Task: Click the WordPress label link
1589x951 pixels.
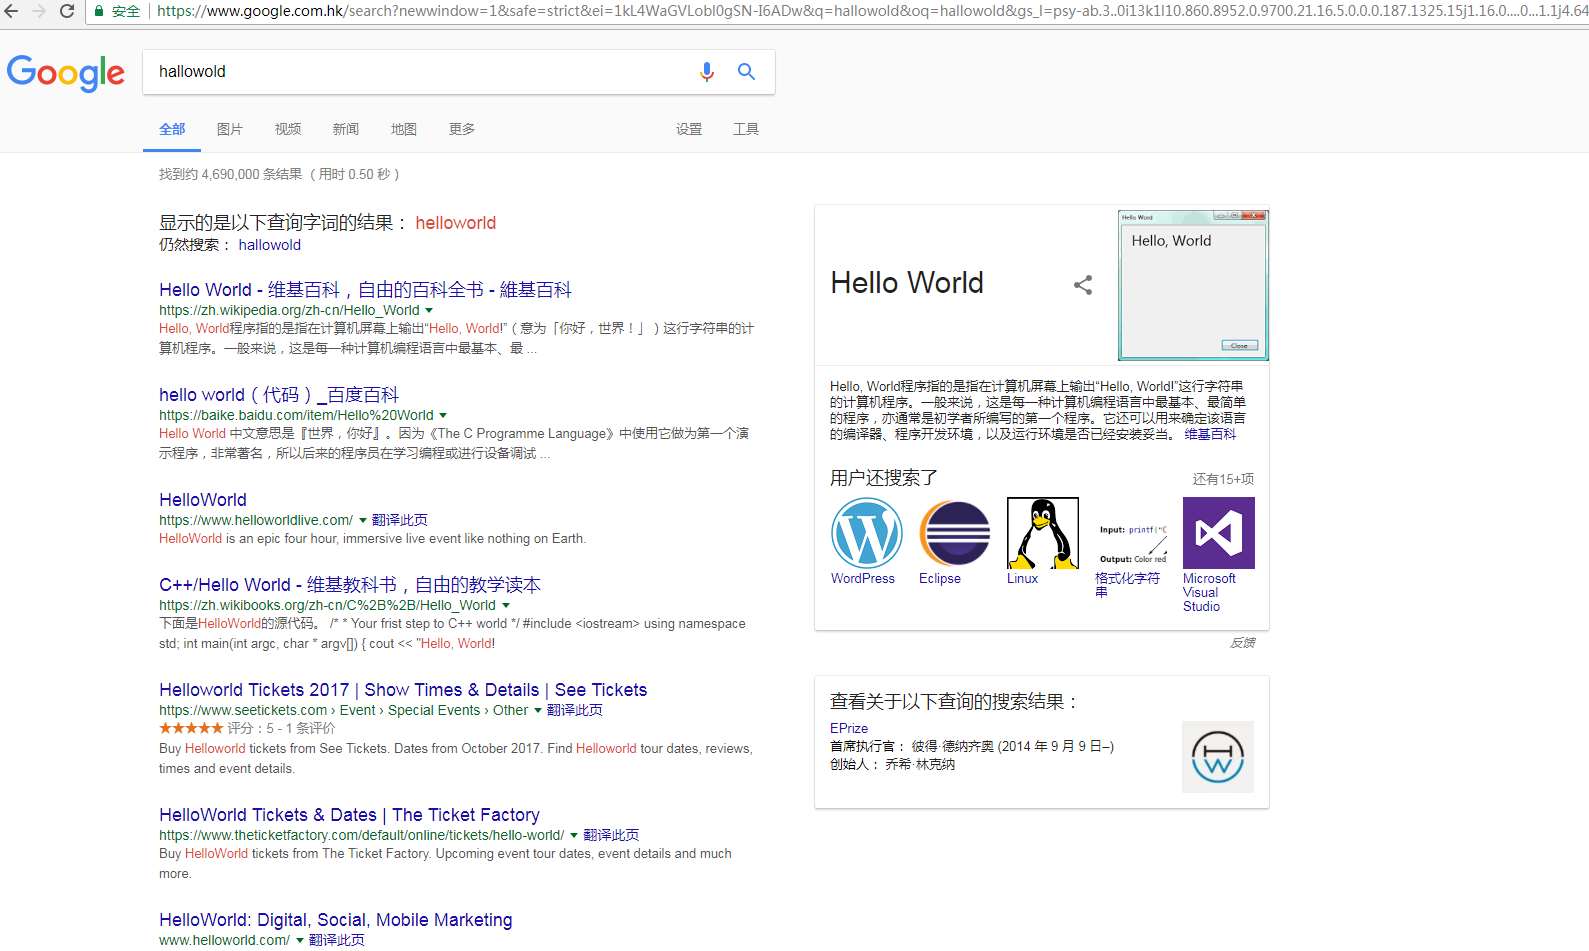Action: (863, 578)
